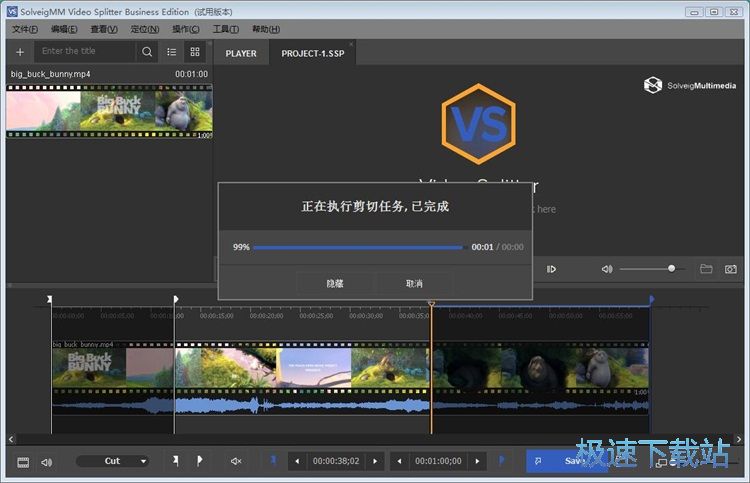The width and height of the screenshot is (750, 483).
Task: Add marker with flag-left icon
Action: [176, 461]
